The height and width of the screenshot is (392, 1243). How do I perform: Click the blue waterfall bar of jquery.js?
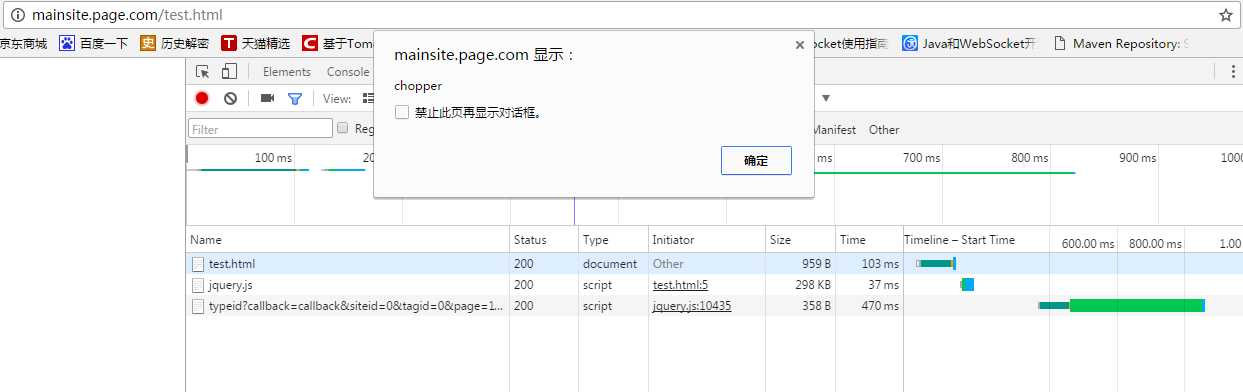point(967,284)
